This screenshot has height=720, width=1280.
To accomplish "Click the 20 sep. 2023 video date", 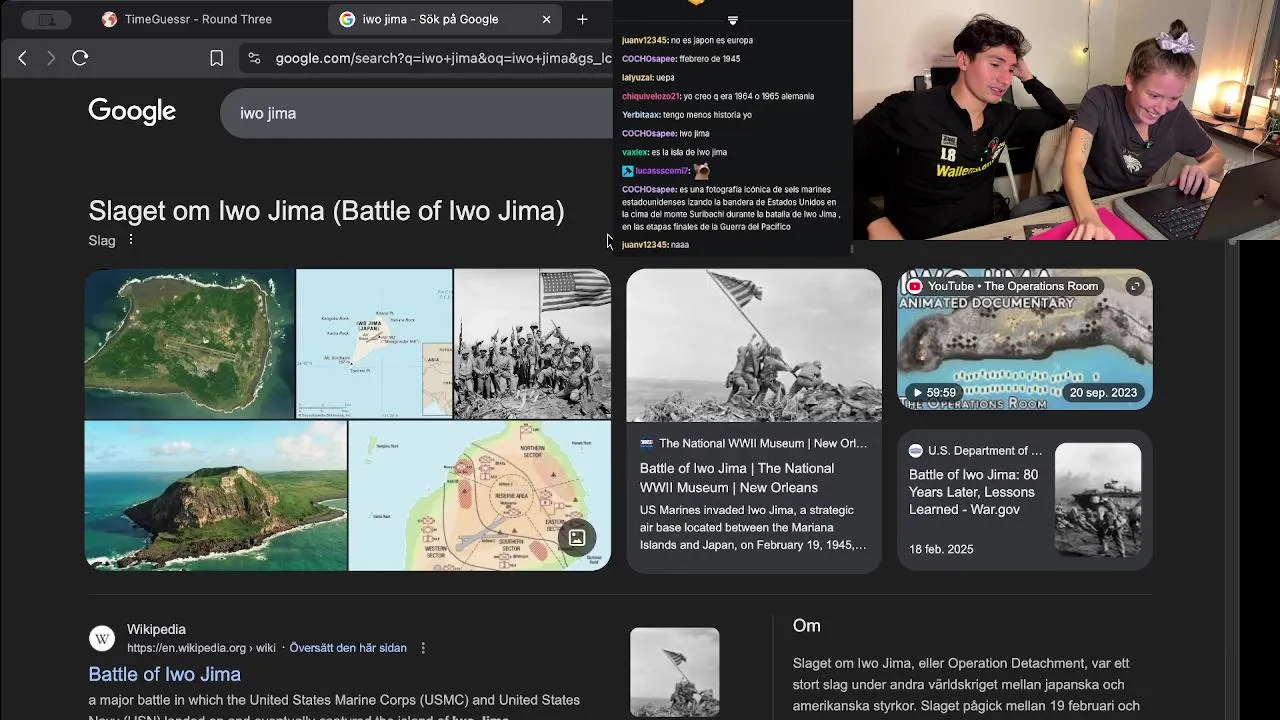I will tap(1103, 393).
